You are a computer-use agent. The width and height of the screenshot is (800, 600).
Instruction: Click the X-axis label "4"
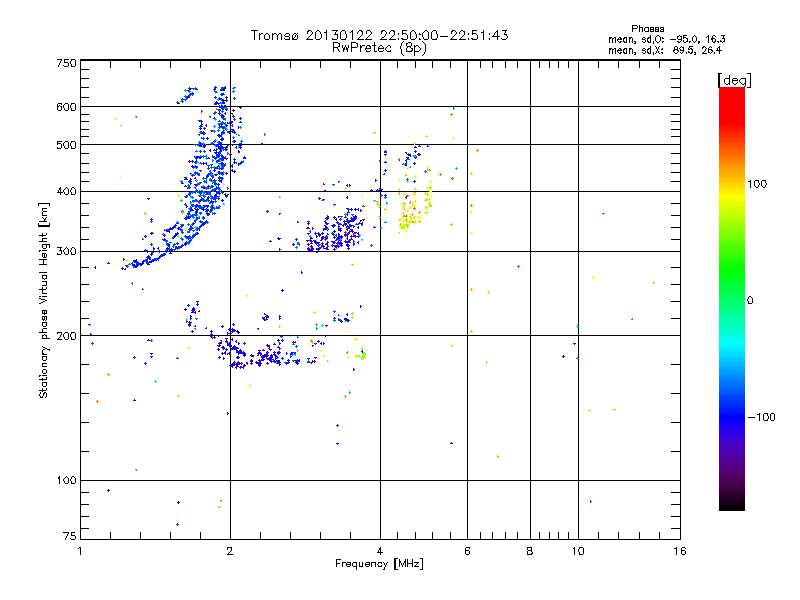point(380,551)
